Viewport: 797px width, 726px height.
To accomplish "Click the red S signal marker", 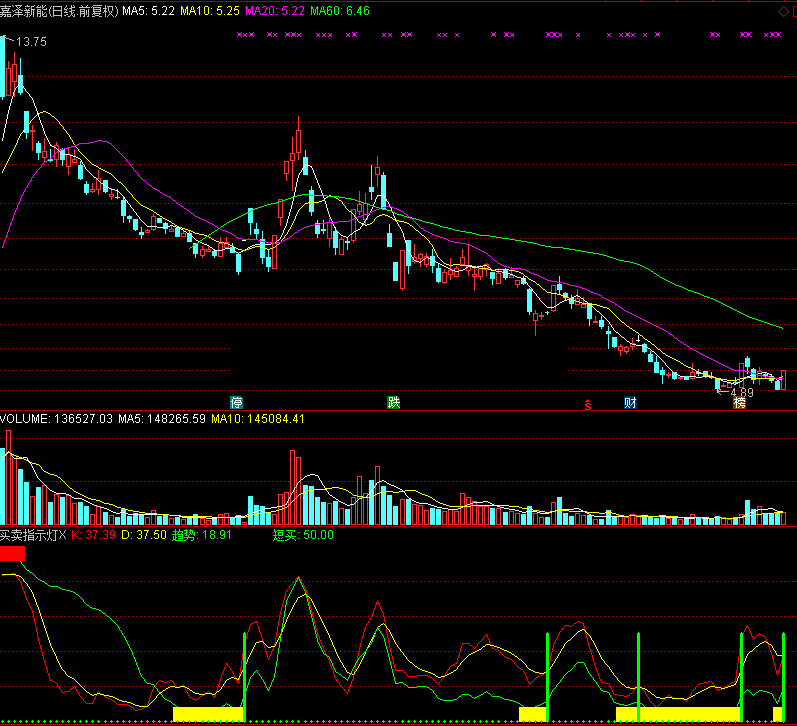I will (588, 405).
